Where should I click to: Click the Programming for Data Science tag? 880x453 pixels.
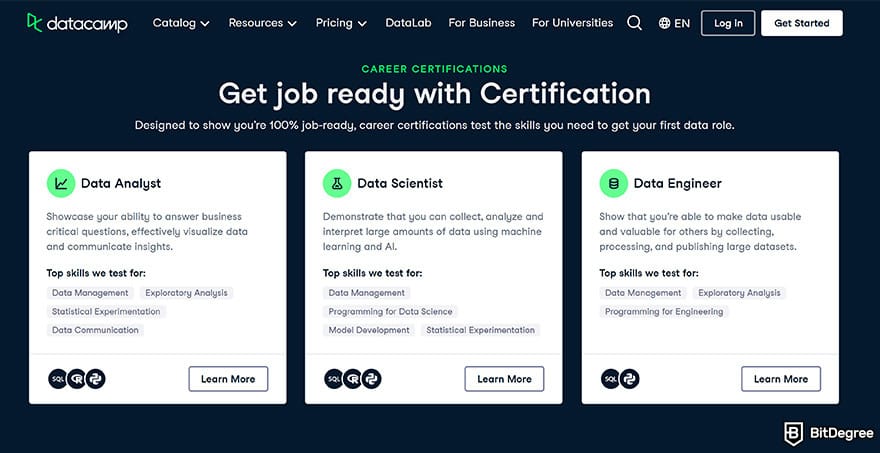point(390,312)
